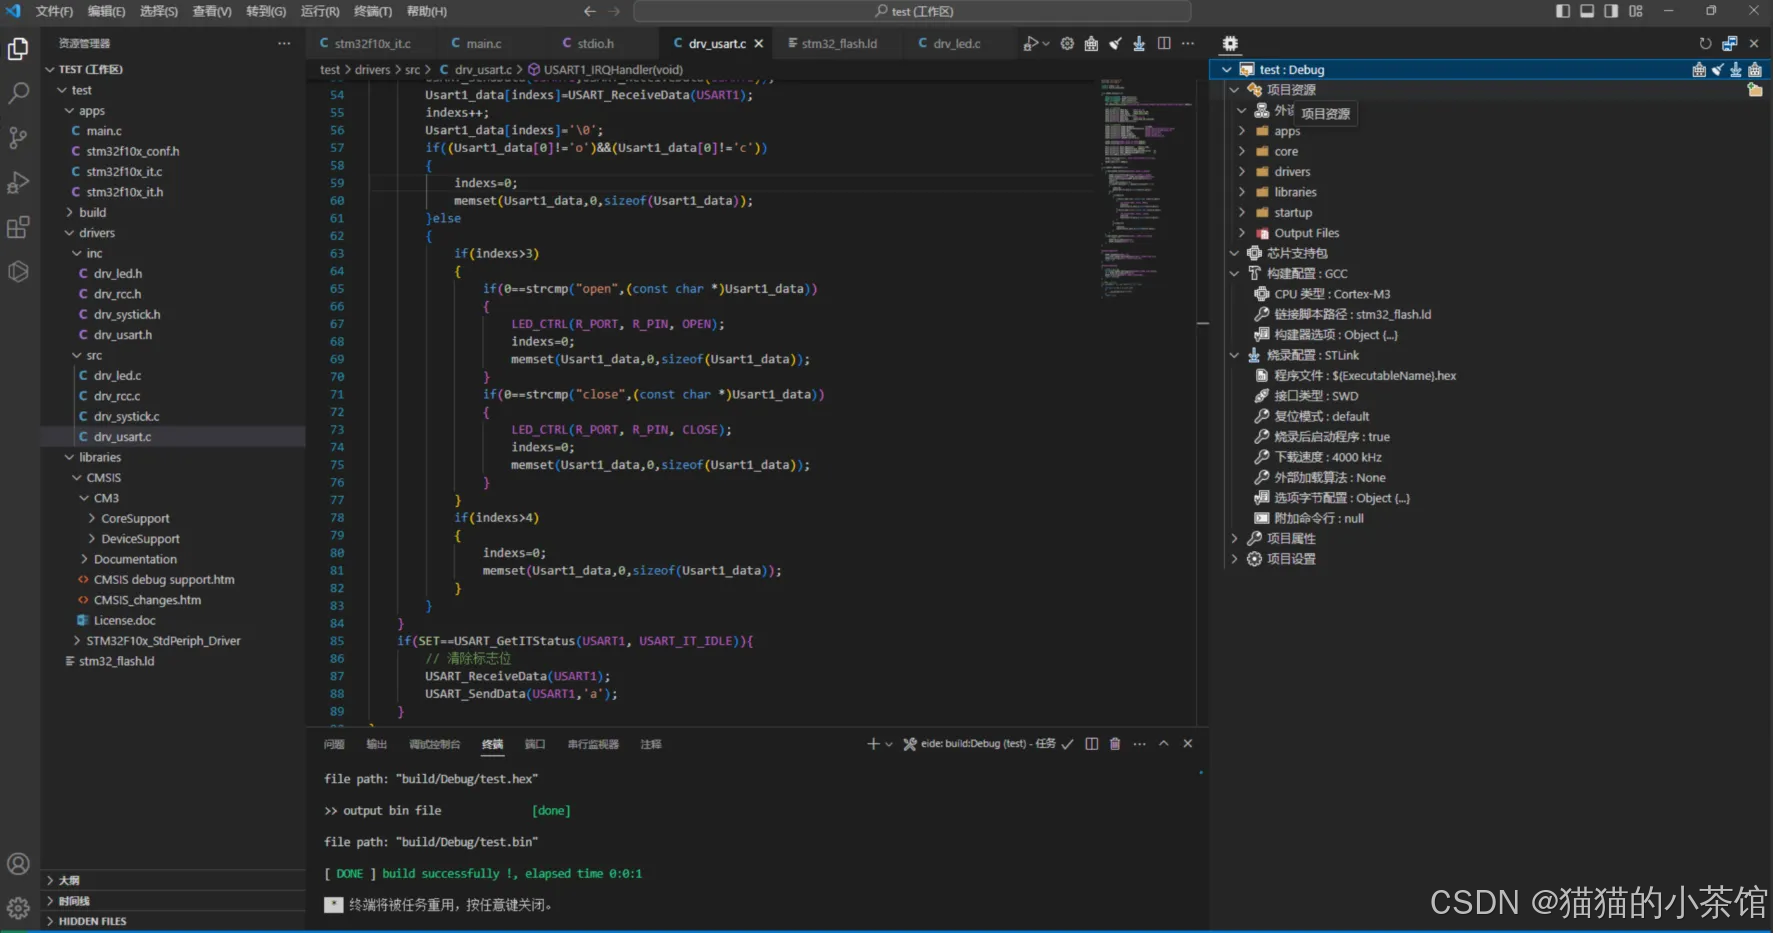
Task: Toggle the secondary side bar layout button
Action: (x=1611, y=11)
